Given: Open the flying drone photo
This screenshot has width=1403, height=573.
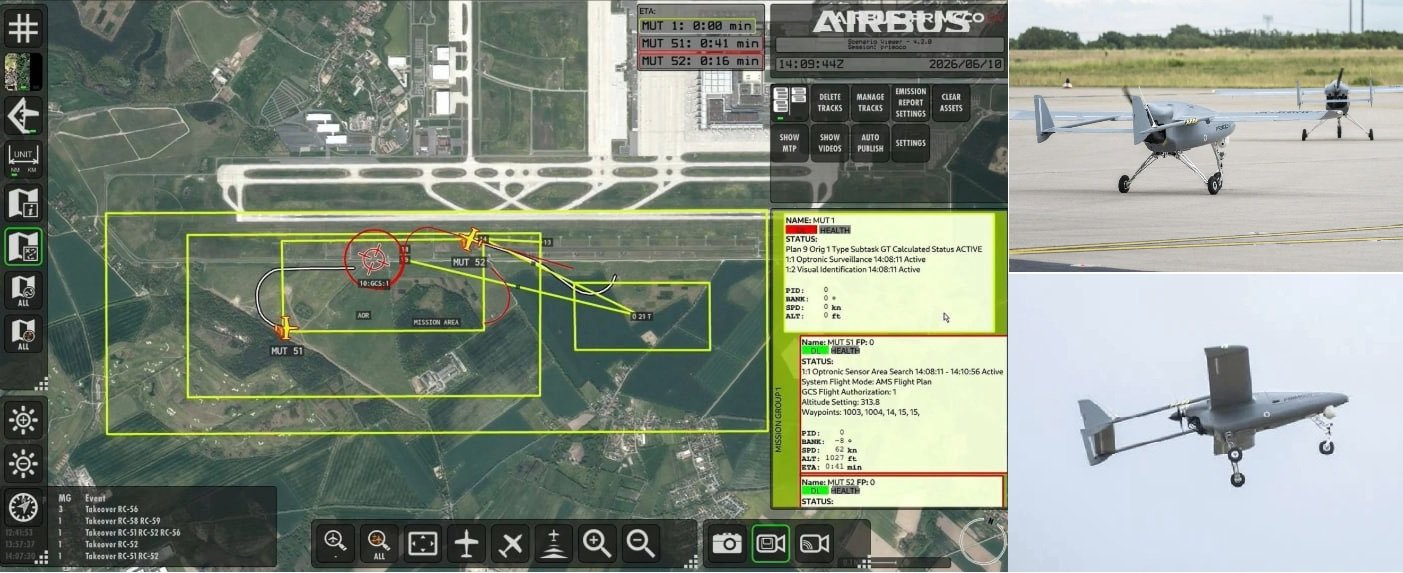Looking at the screenshot, I should click(x=1205, y=424).
